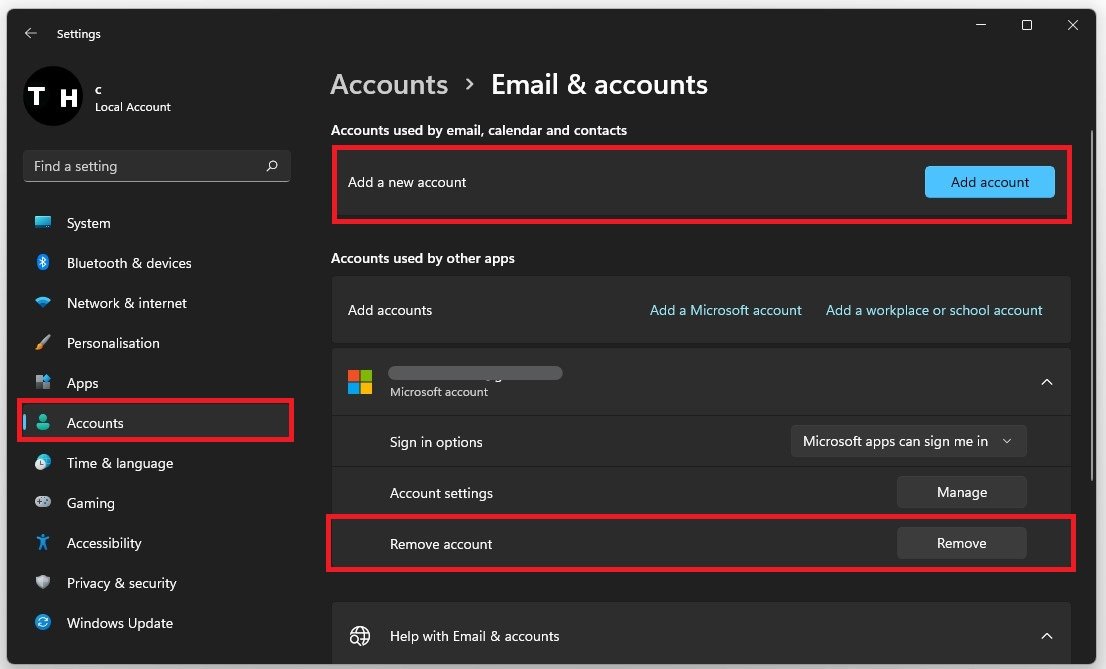This screenshot has width=1106, height=669.
Task: Click the back arrow in Settings
Action: [30, 33]
